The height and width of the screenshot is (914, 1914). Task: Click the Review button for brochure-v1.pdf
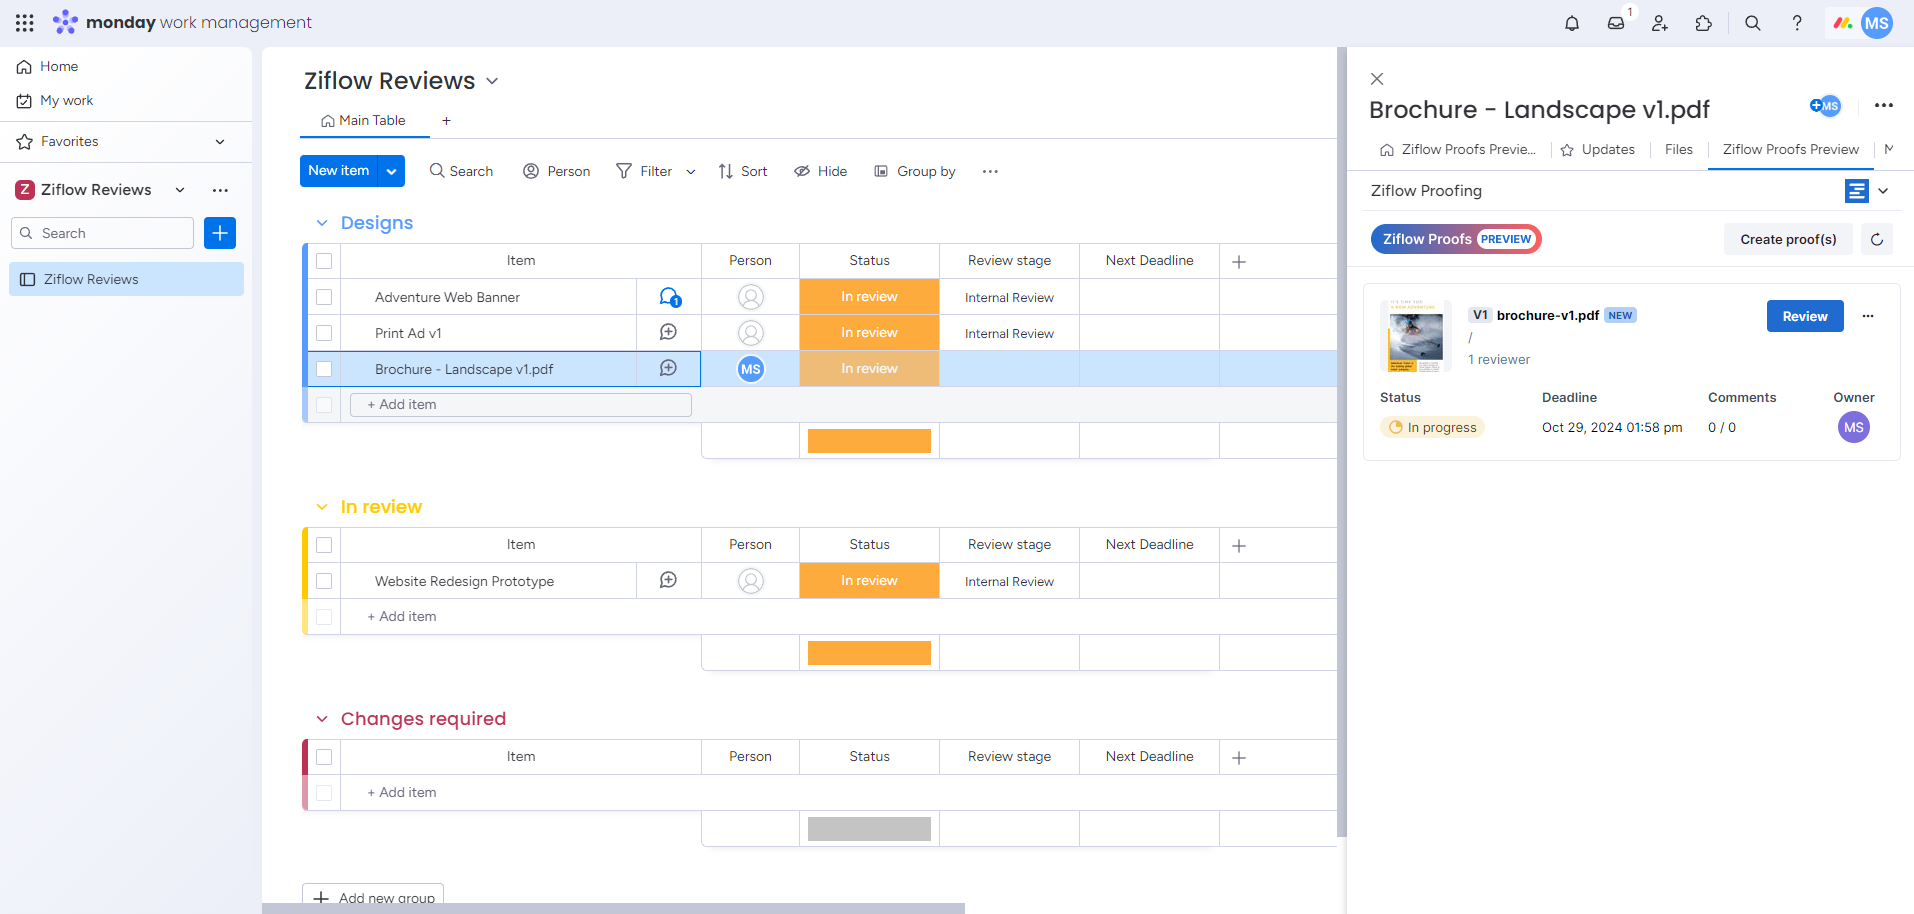[x=1804, y=316]
